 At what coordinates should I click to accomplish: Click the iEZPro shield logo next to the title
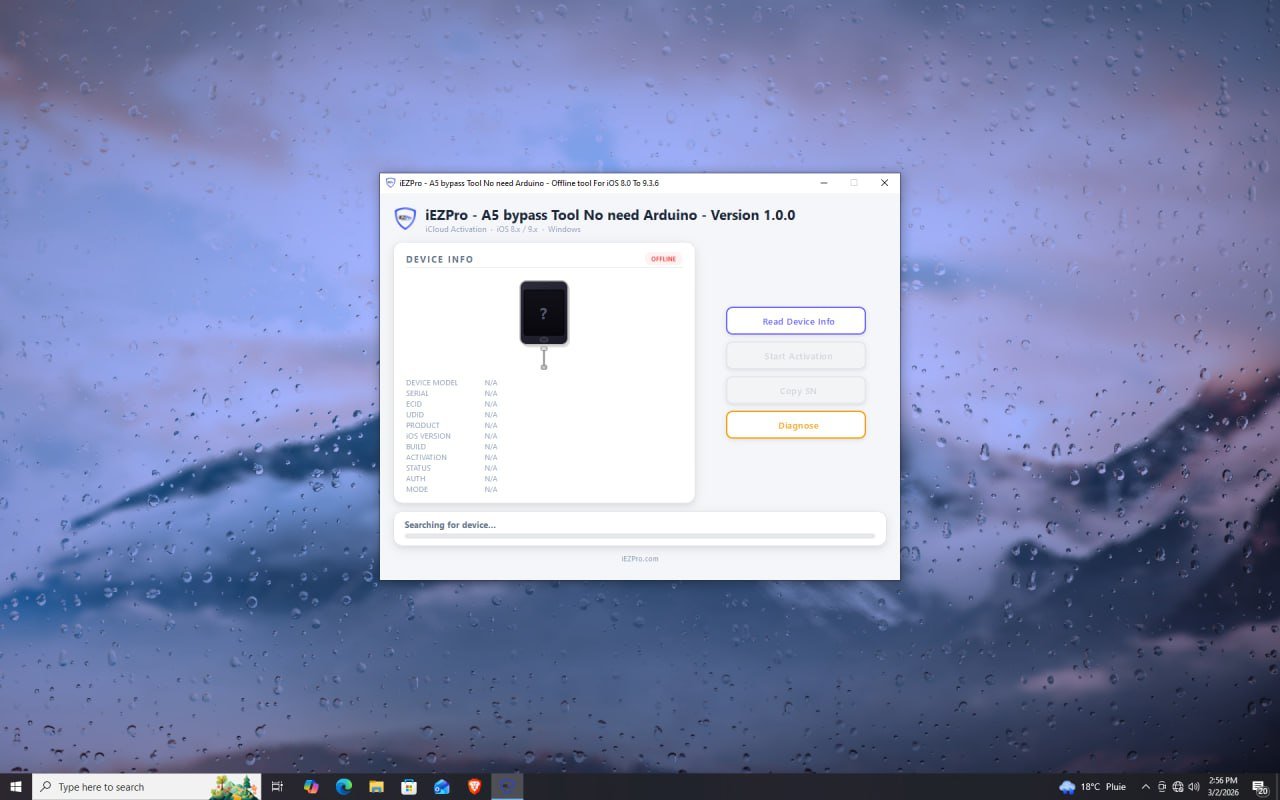click(x=405, y=217)
